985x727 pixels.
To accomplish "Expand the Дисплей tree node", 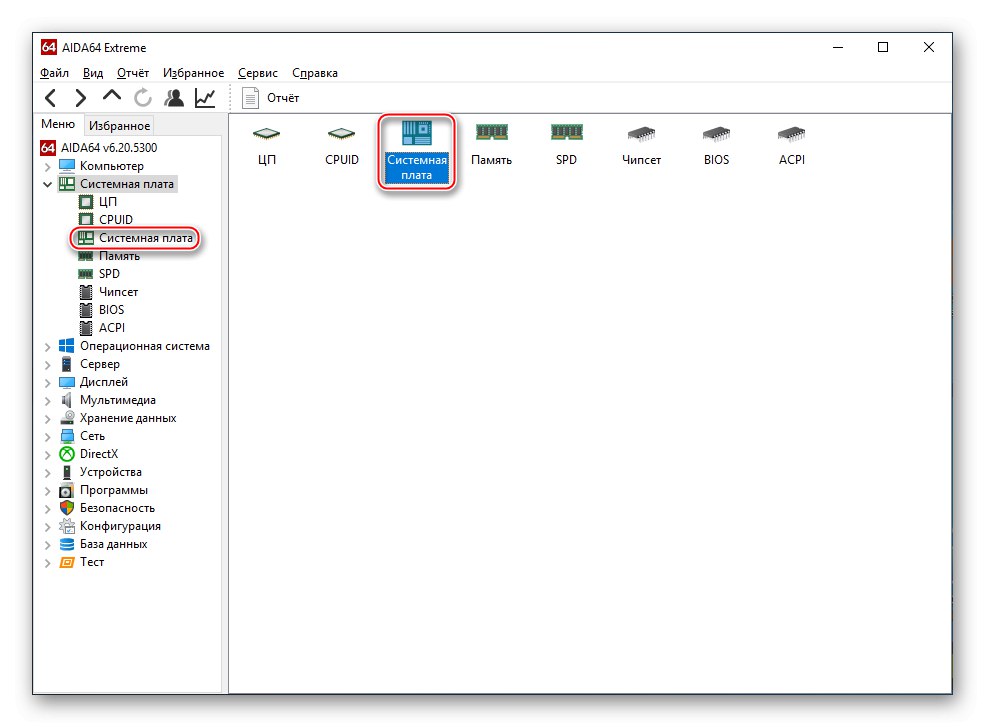I will (x=47, y=383).
